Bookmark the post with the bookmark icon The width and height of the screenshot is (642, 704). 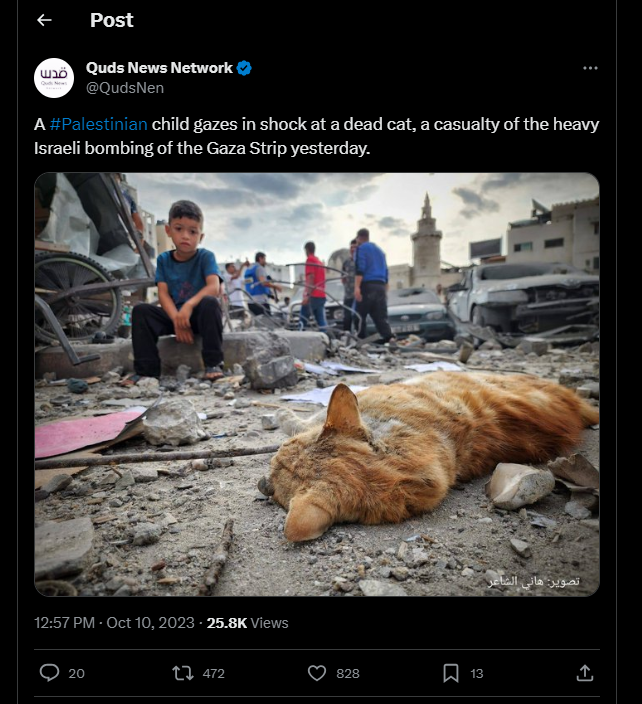(x=451, y=673)
